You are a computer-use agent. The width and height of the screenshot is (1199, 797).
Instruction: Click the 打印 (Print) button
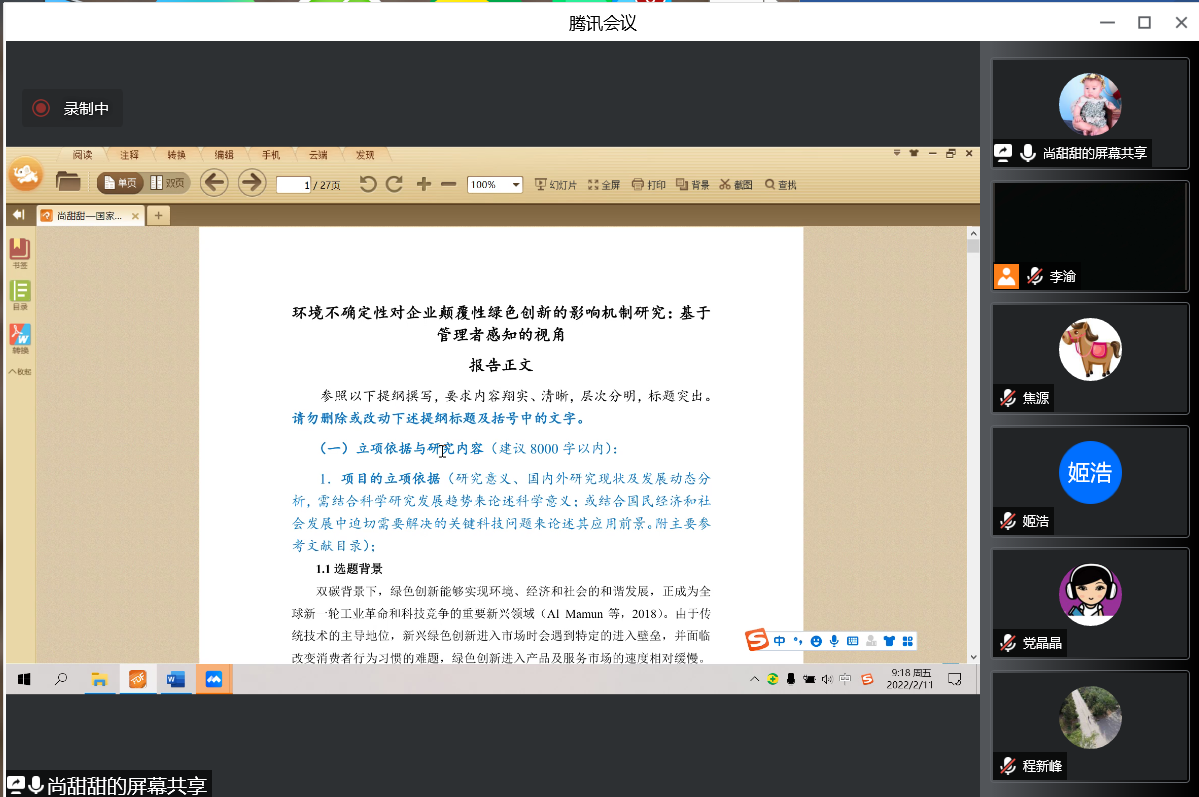pyautogui.click(x=648, y=185)
